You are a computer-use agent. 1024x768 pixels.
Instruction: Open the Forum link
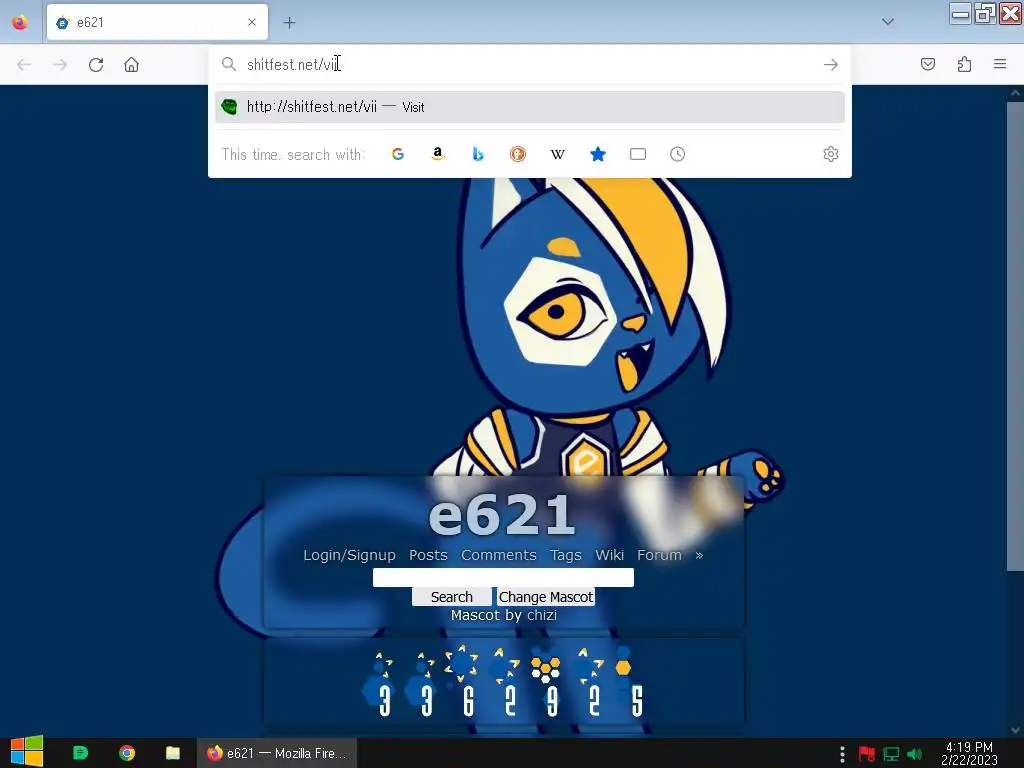660,555
